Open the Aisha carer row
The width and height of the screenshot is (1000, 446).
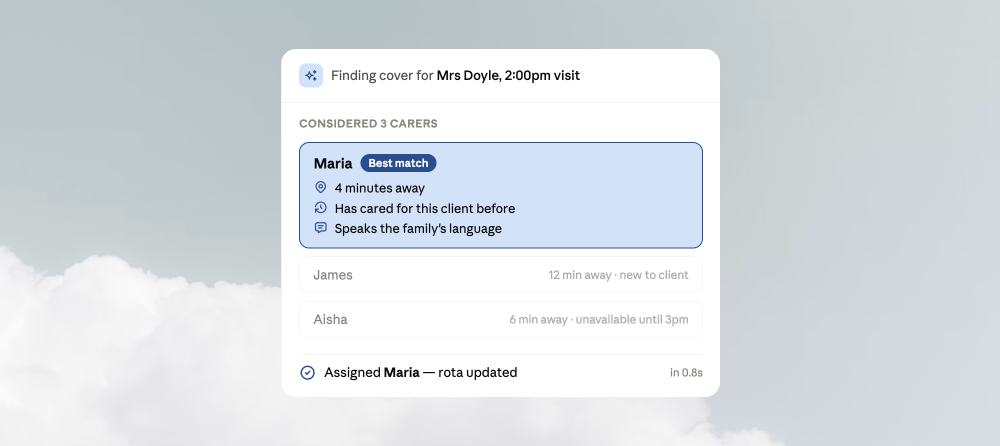501,320
